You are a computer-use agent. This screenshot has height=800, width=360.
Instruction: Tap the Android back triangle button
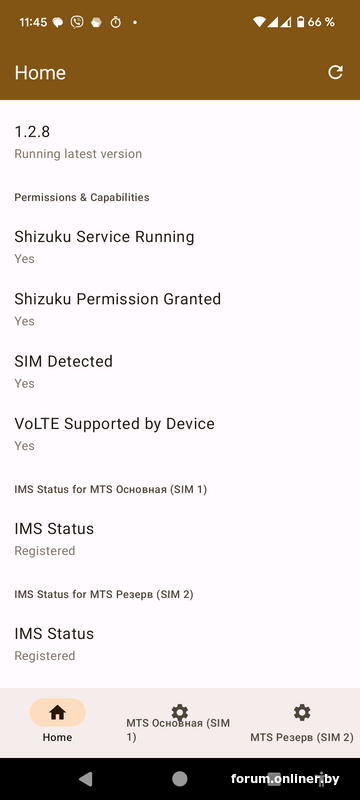(x=86, y=779)
